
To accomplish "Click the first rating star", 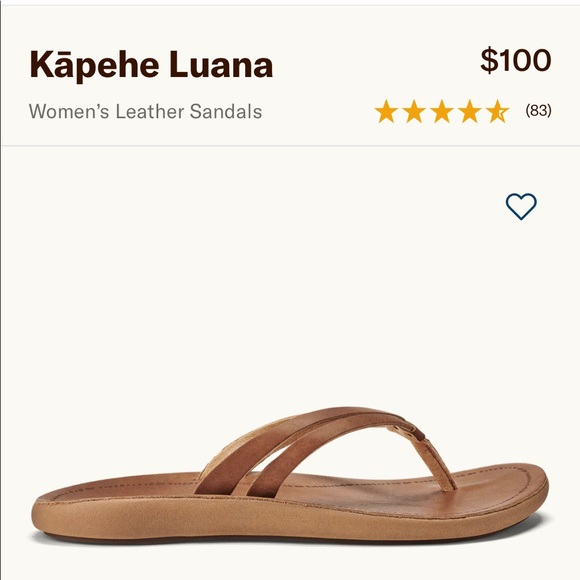I will [386, 111].
